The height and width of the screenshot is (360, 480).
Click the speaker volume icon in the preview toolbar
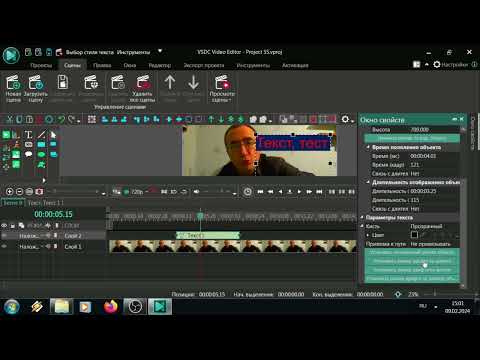(196, 192)
